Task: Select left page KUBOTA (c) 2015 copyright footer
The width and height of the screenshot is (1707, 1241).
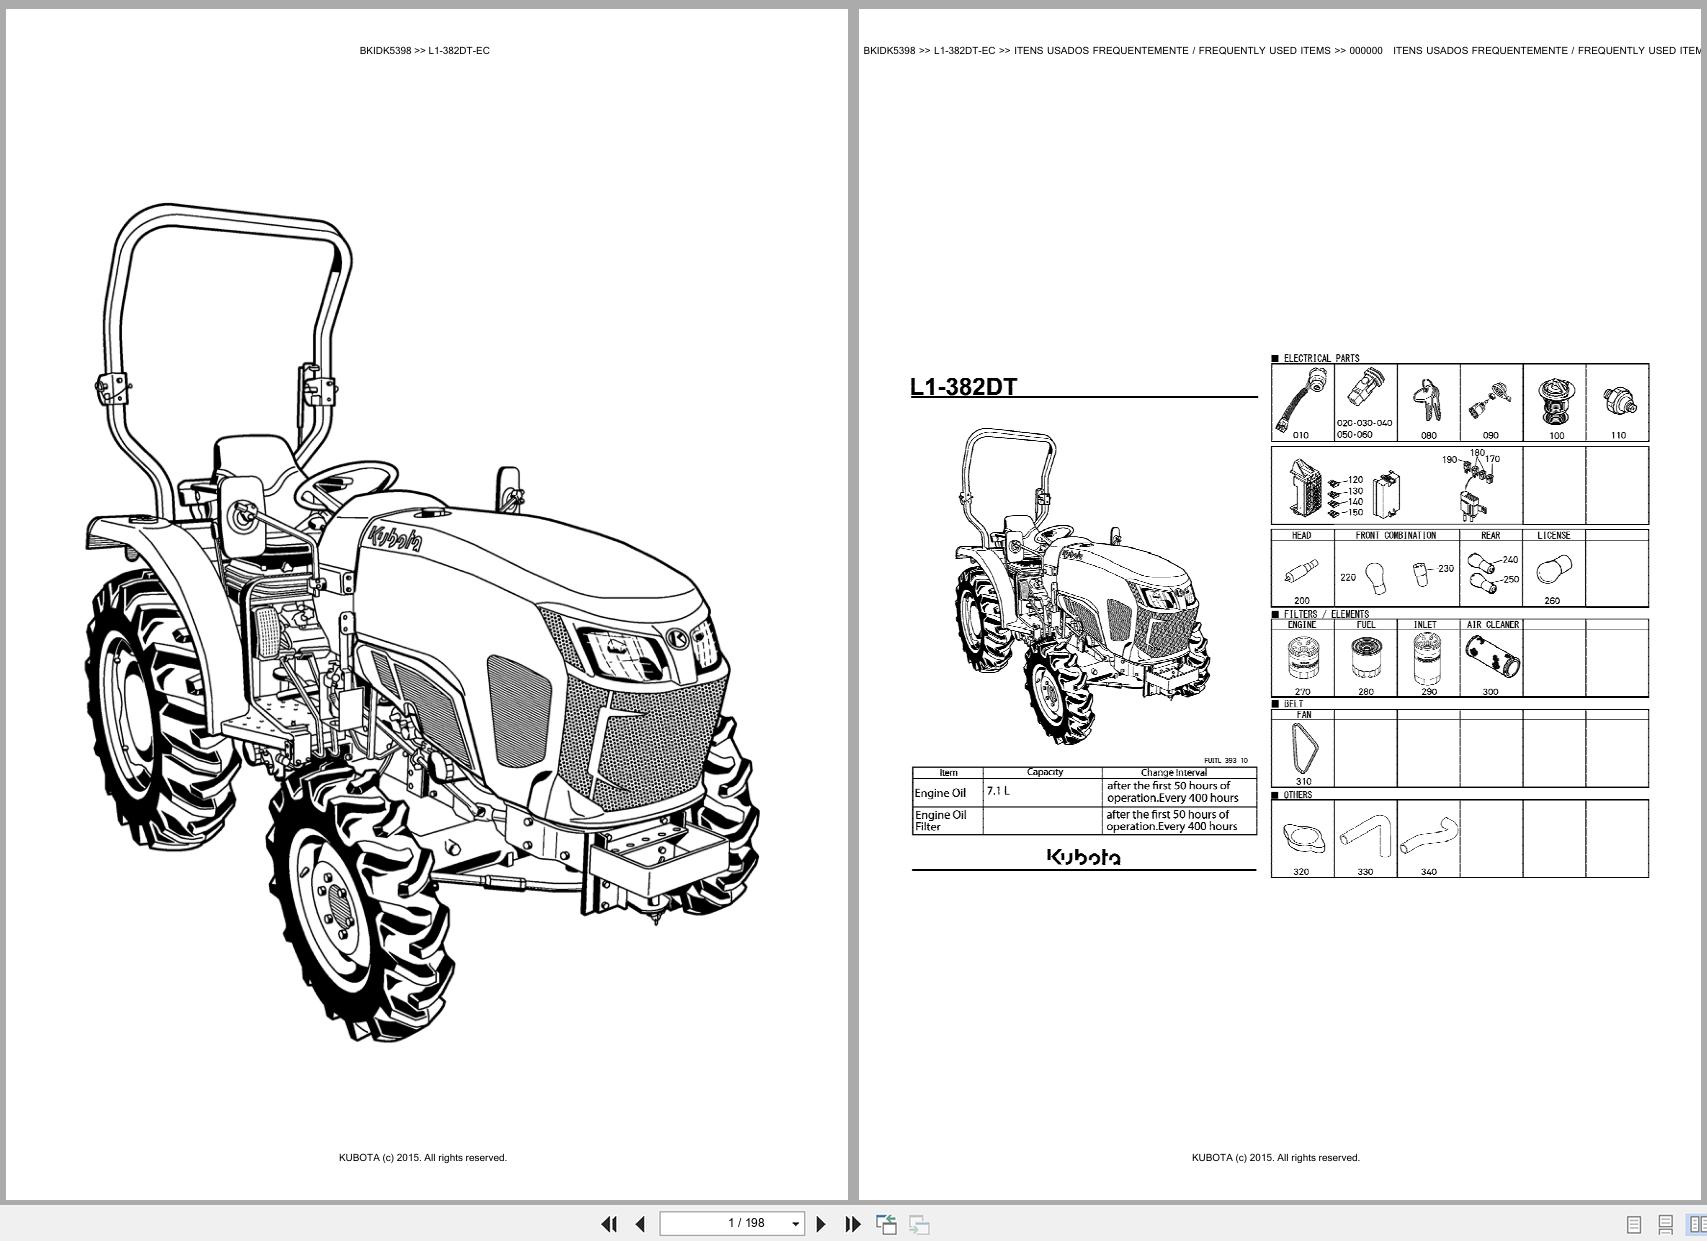Action: click(x=423, y=1158)
